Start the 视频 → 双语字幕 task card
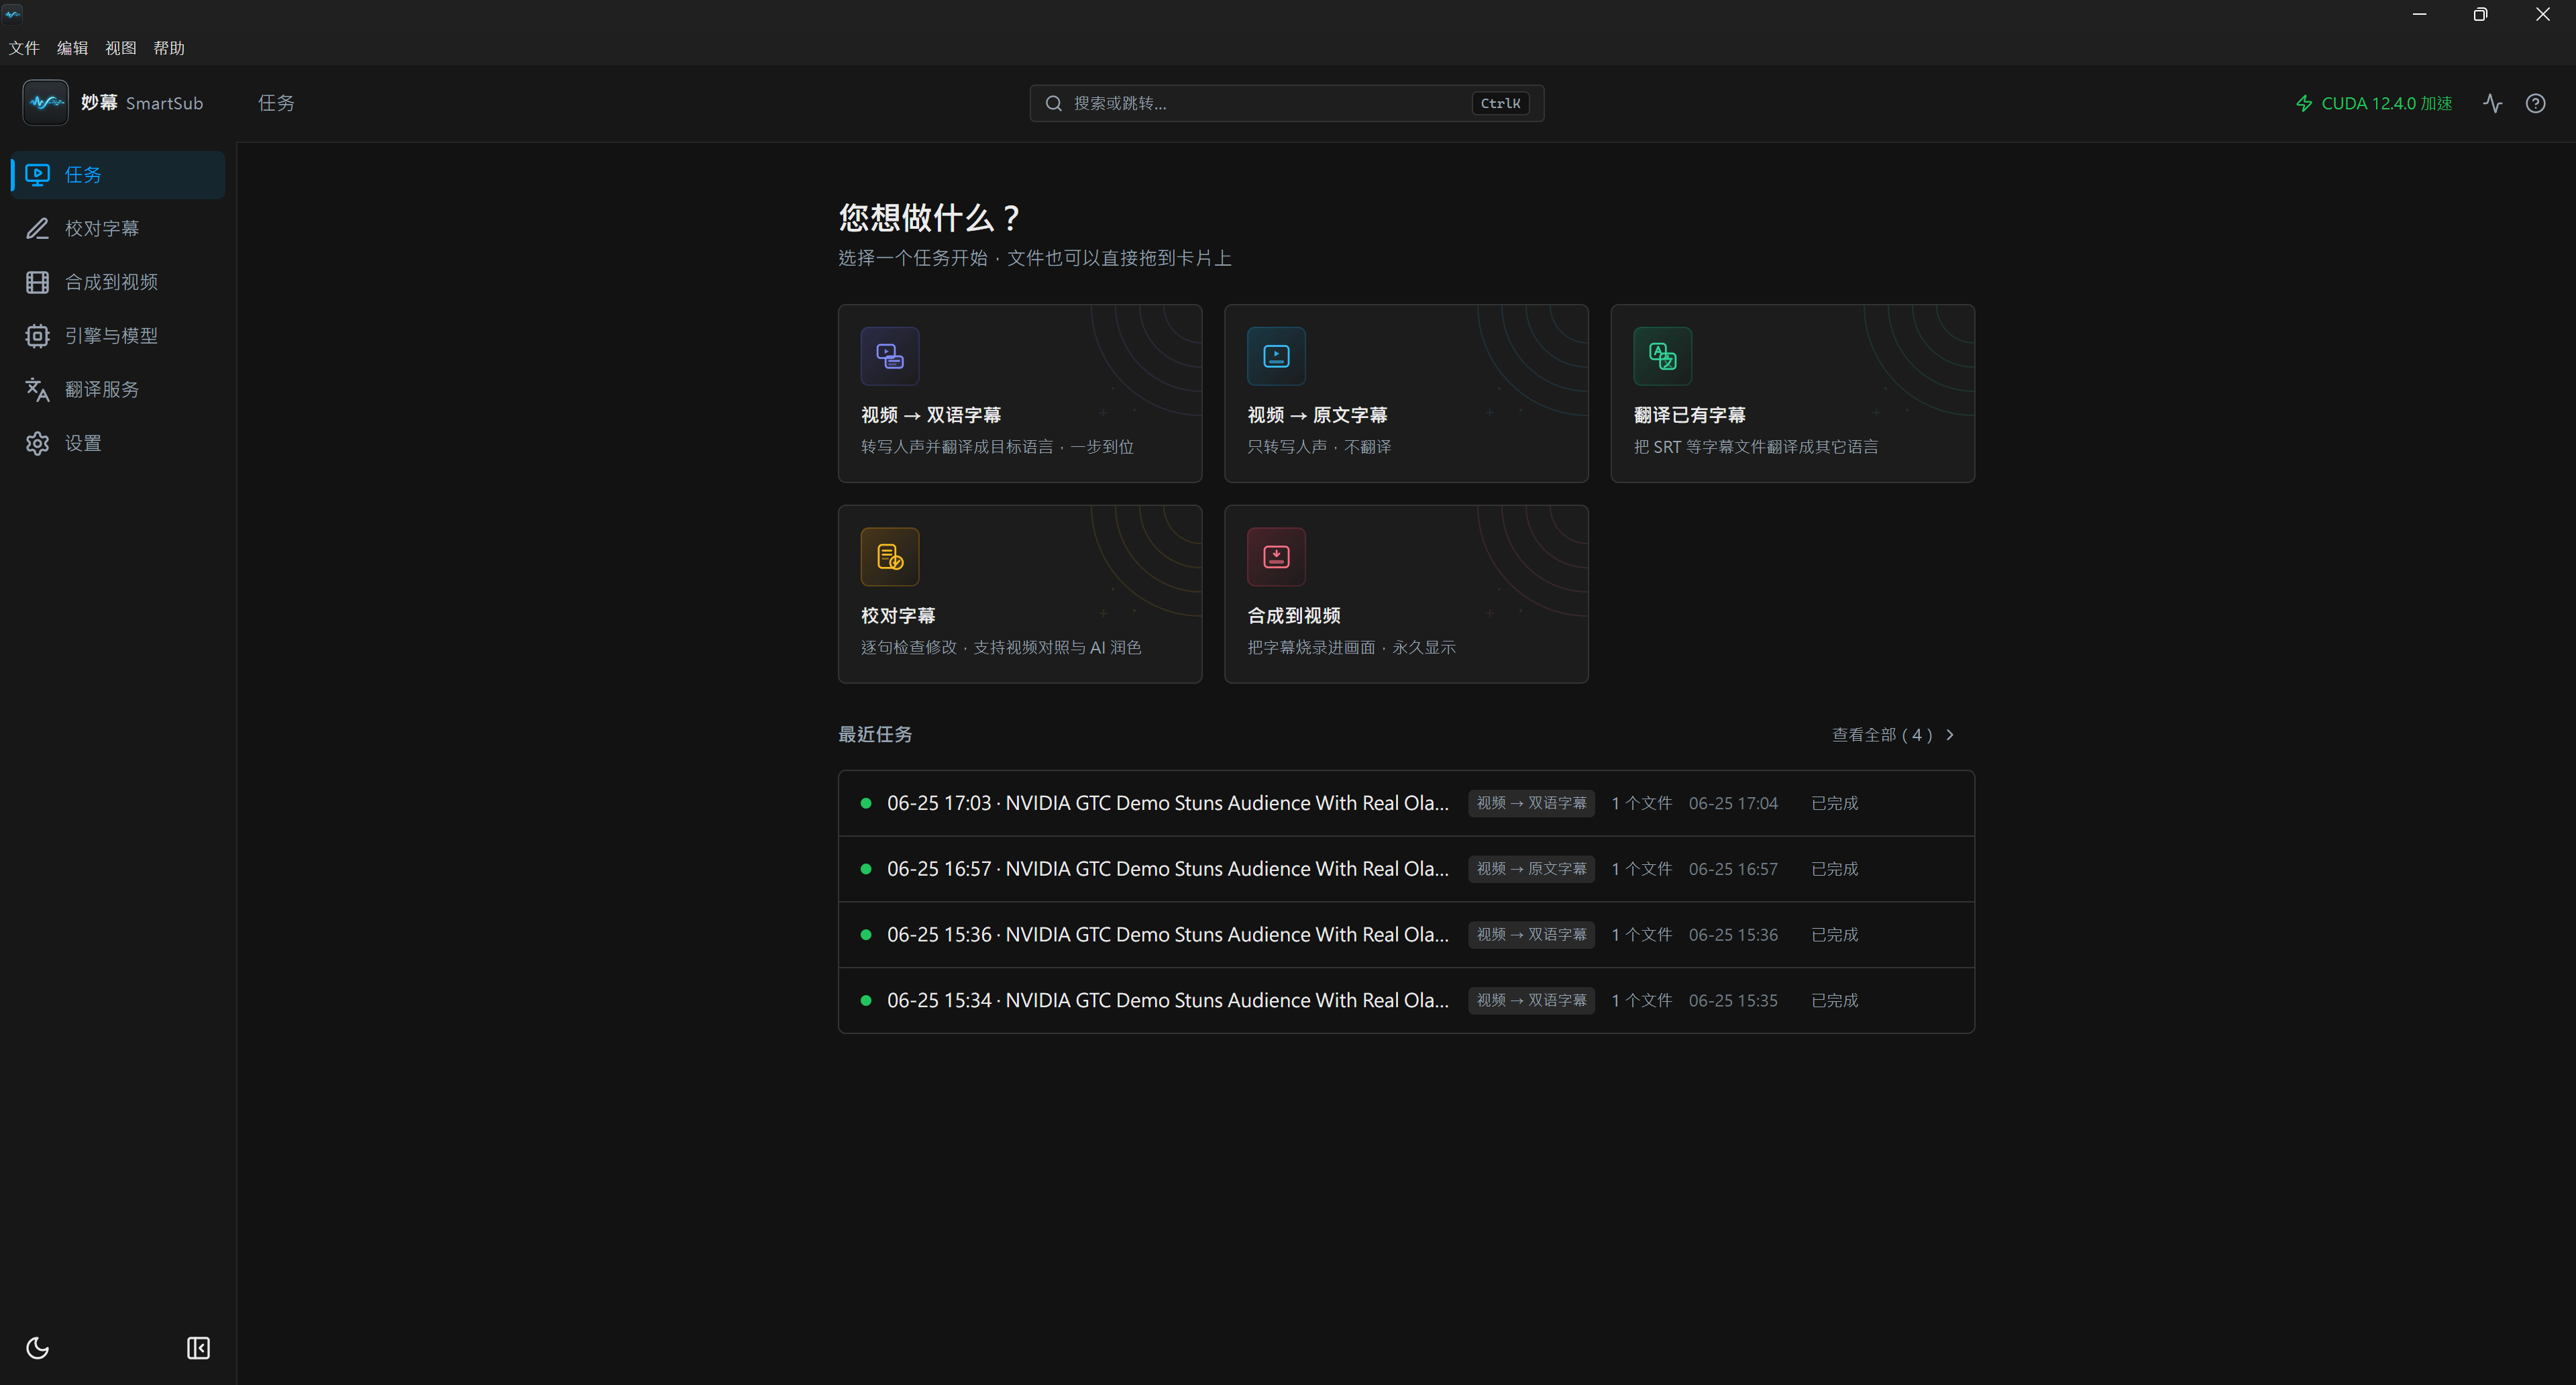The width and height of the screenshot is (2576, 1385). click(x=1020, y=393)
